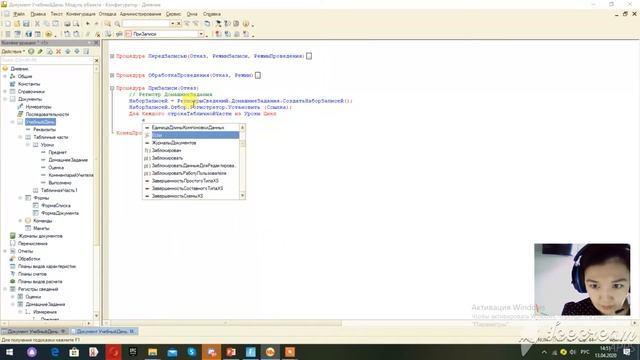This screenshot has width=640, height=360.
Task: Open Mail app from taskbar
Action: pyautogui.click(x=172, y=352)
